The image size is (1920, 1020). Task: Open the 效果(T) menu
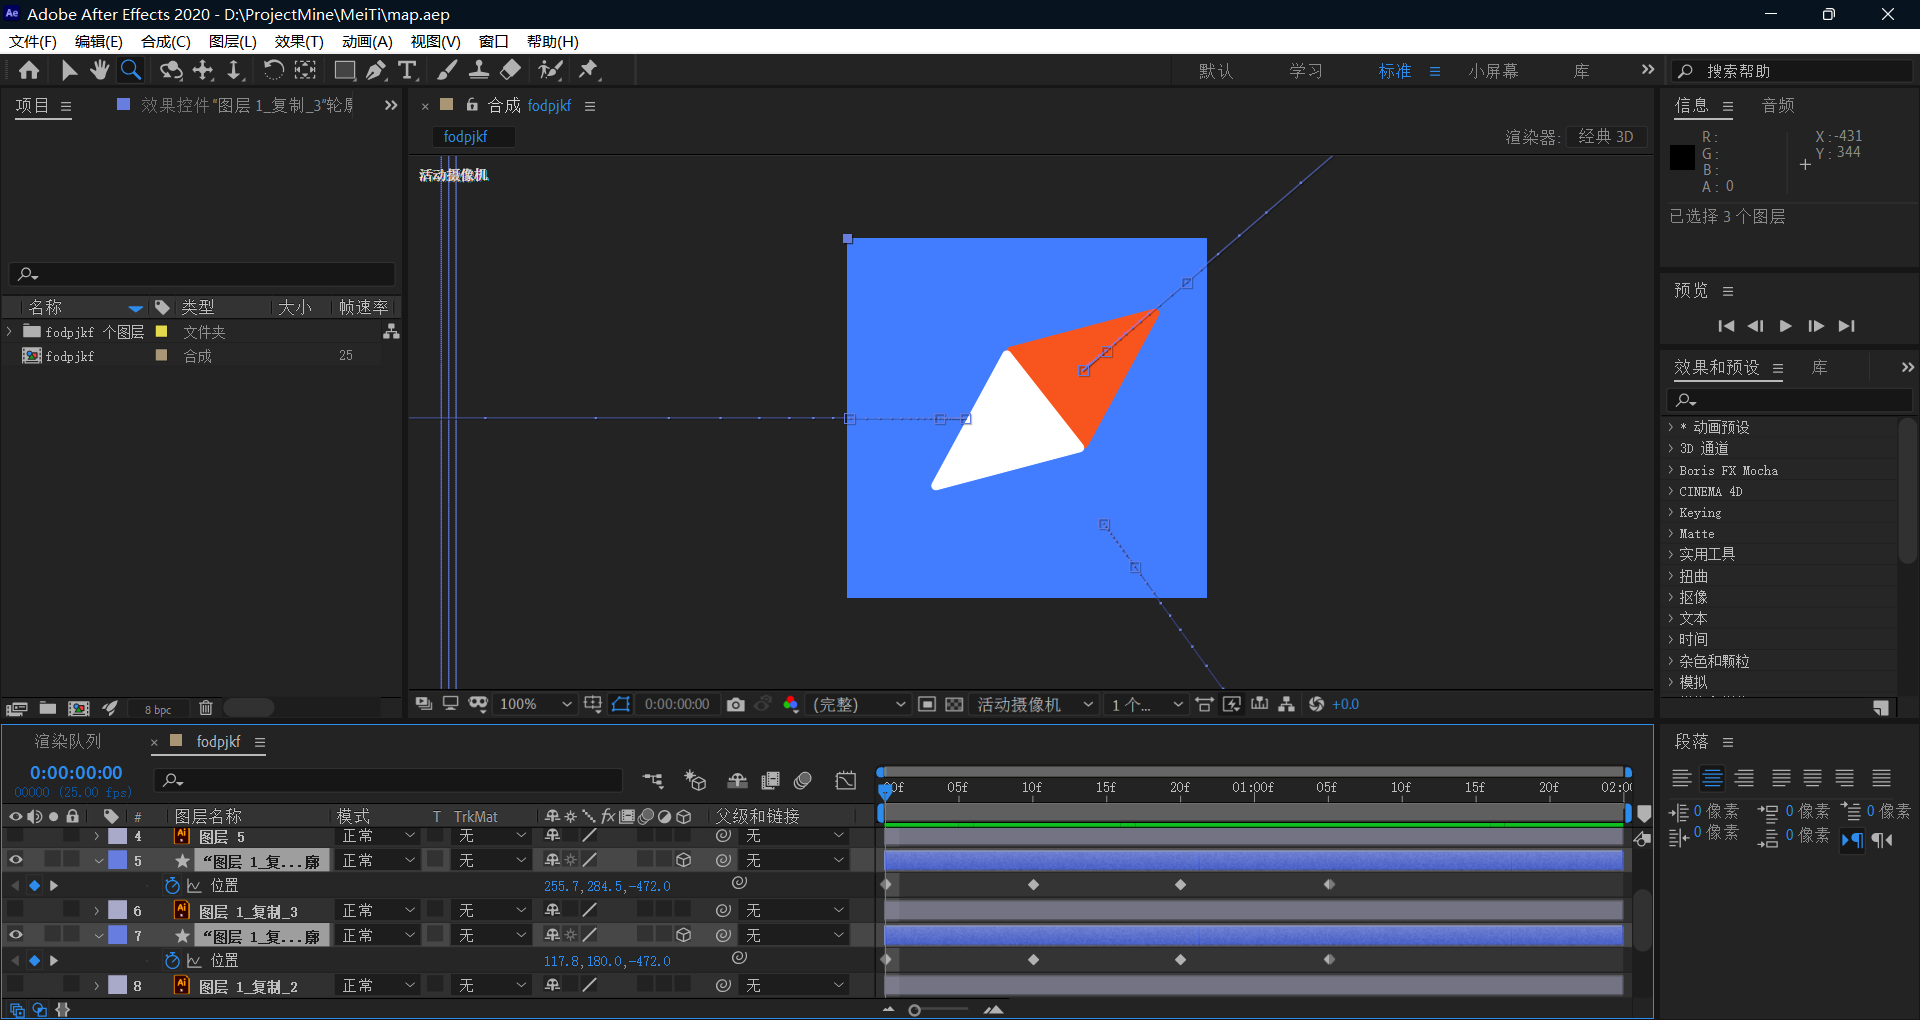click(x=298, y=41)
